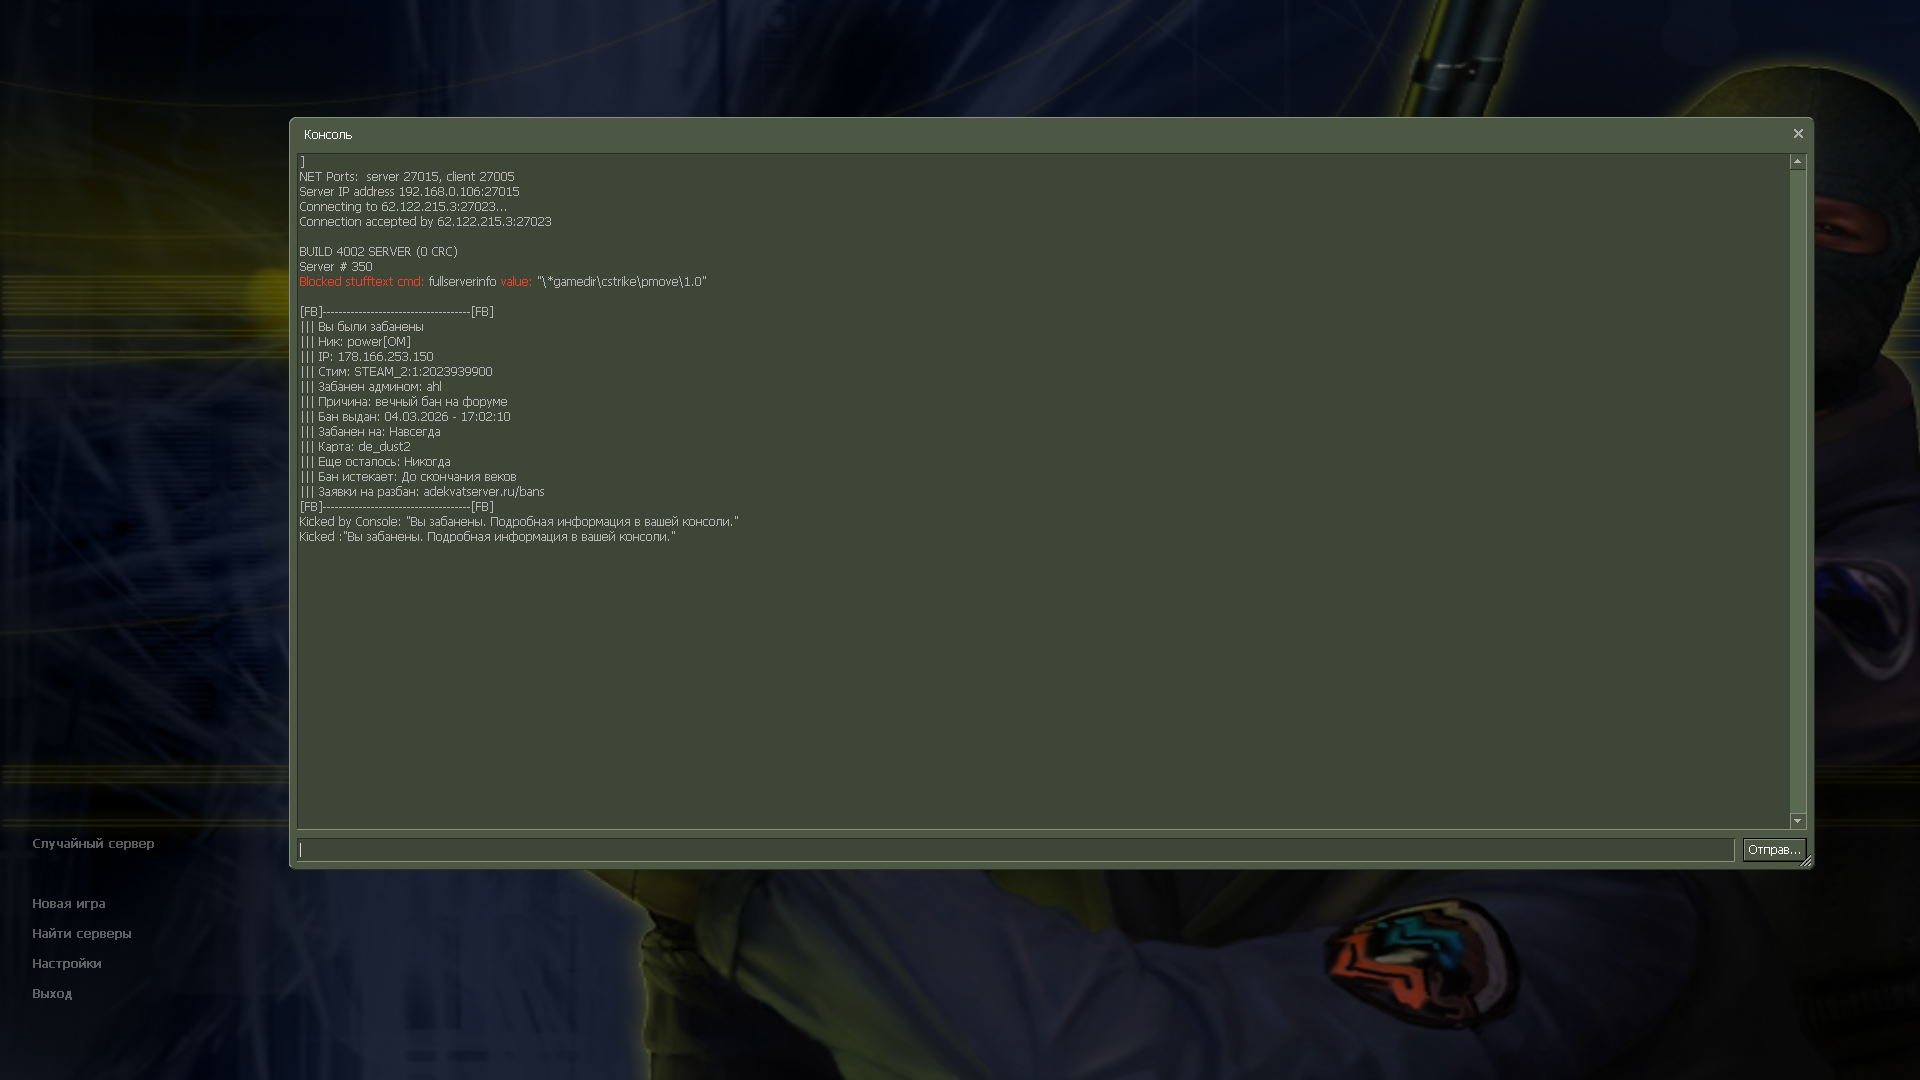This screenshot has width=1920, height=1080.
Task: Click the Connection accepted by line
Action: [424, 222]
